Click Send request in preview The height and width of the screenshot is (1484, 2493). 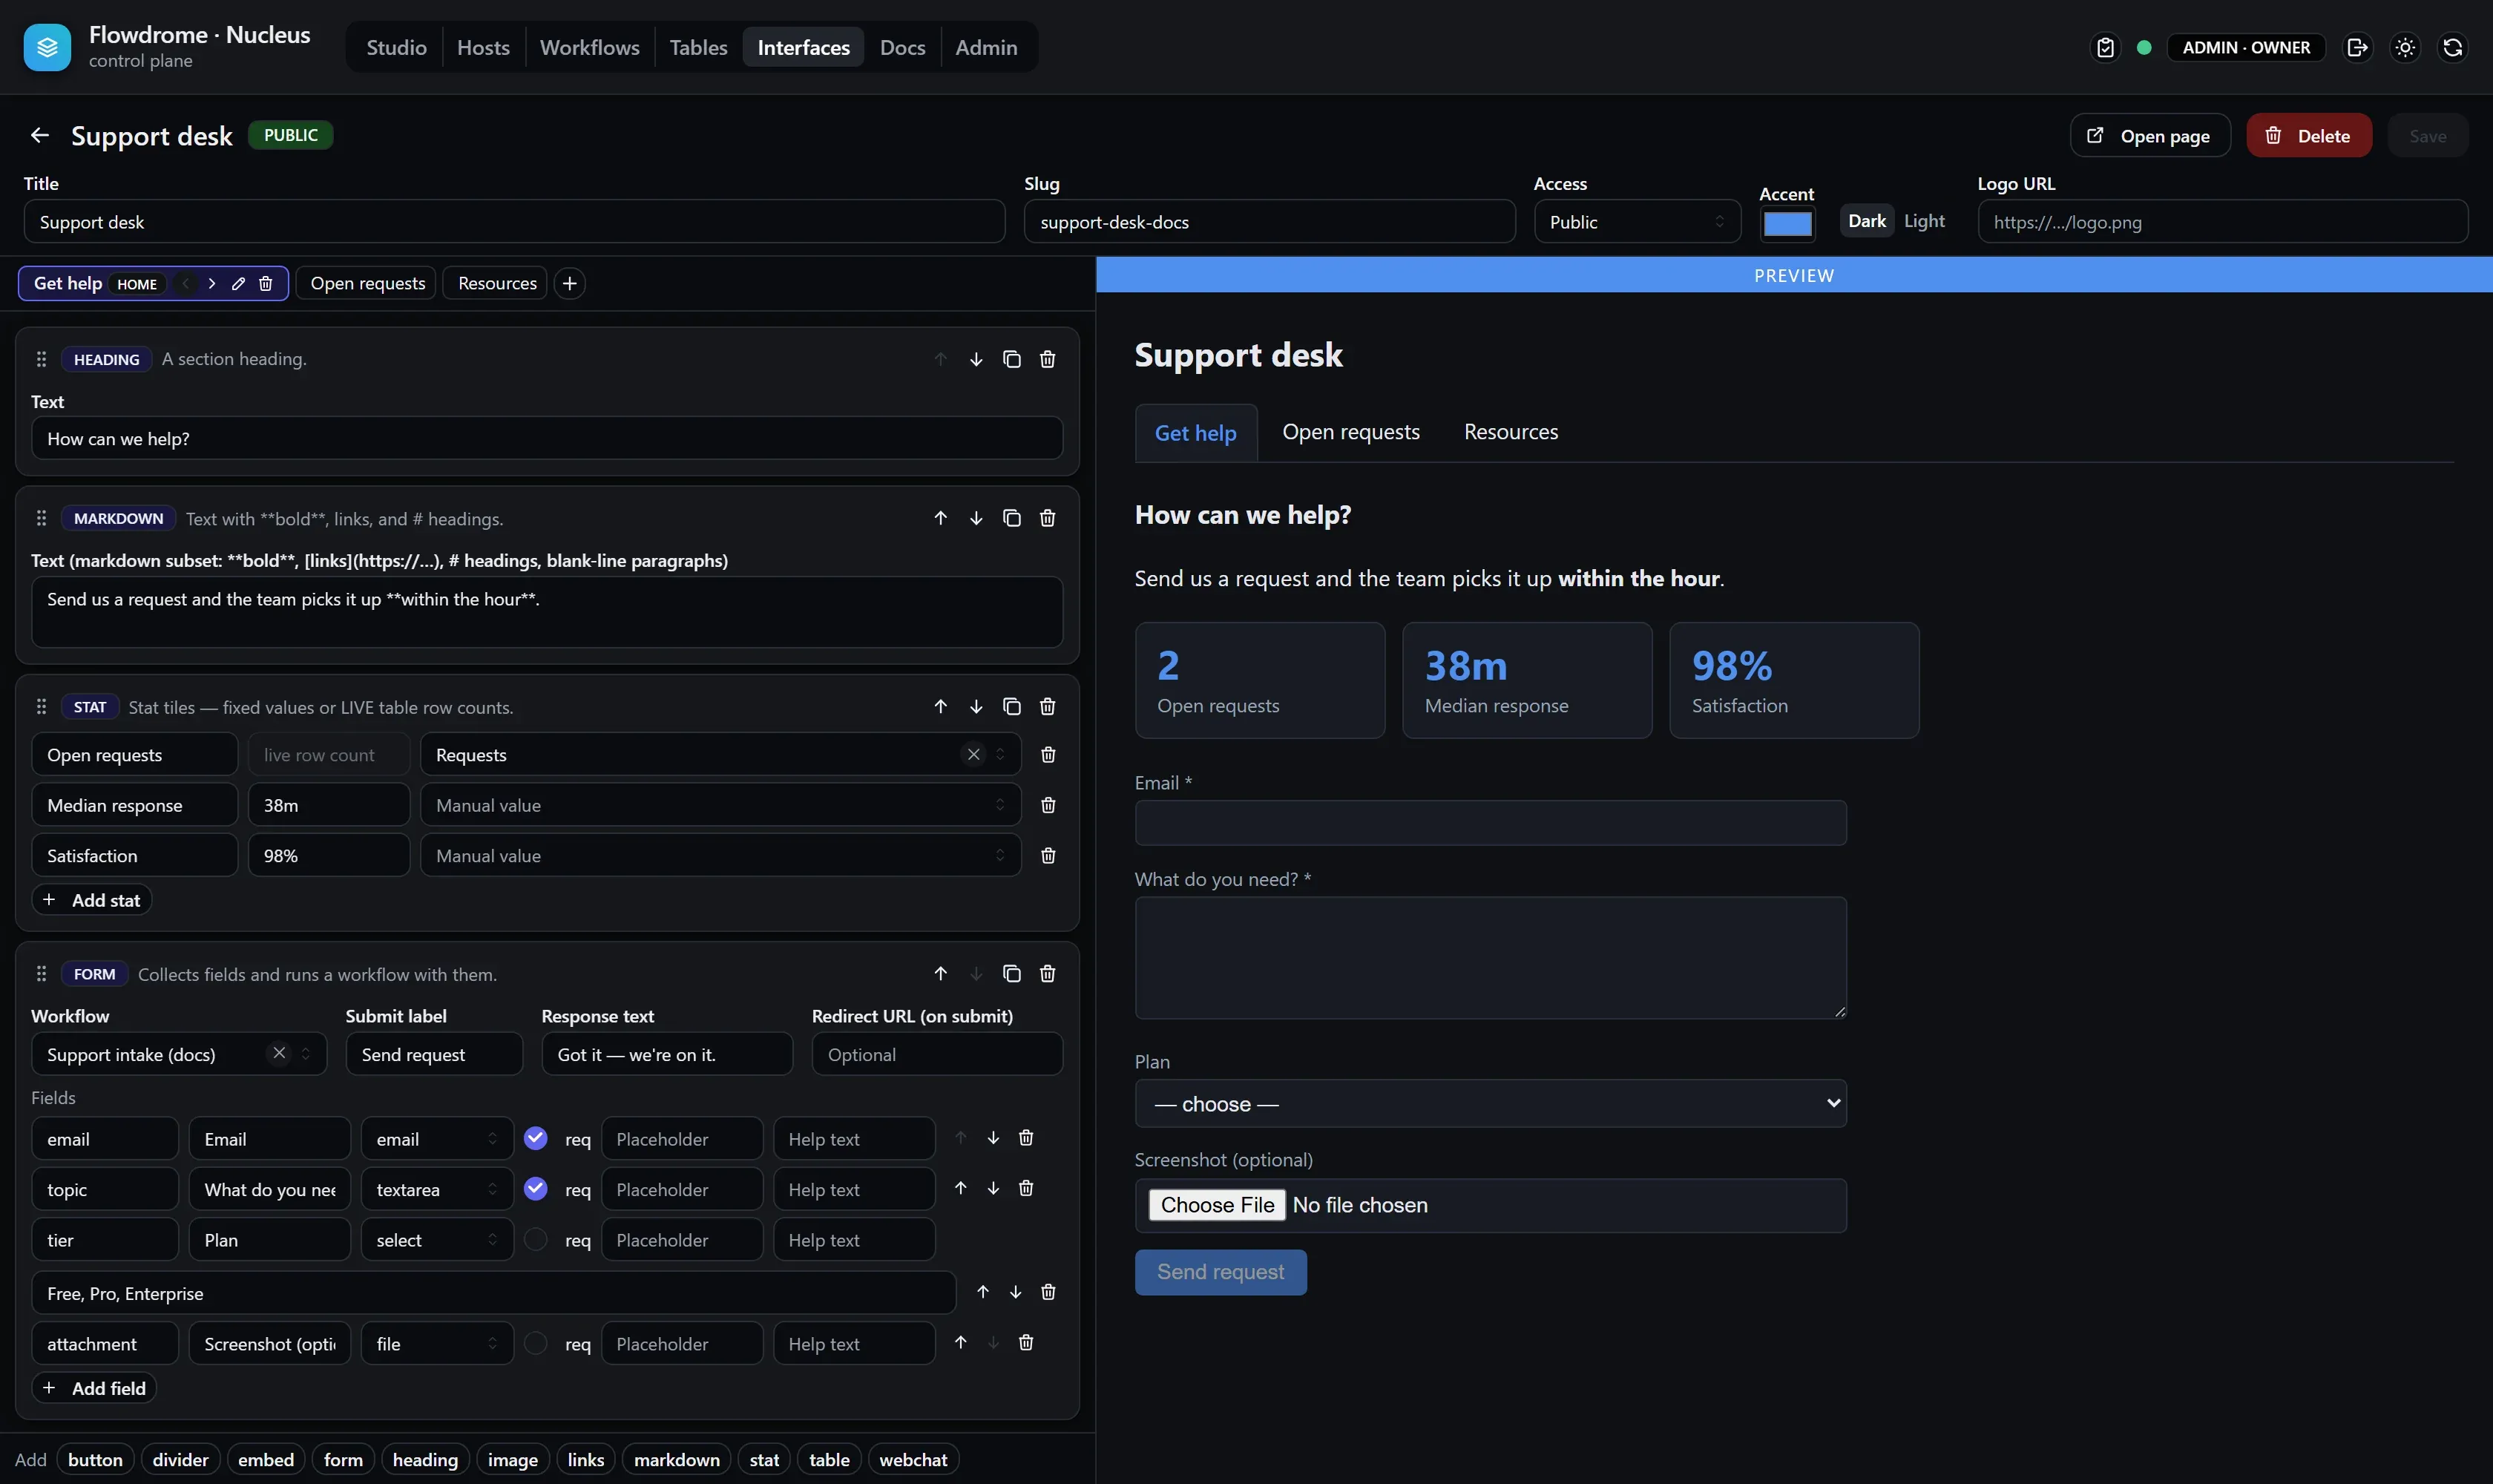(x=1220, y=1272)
